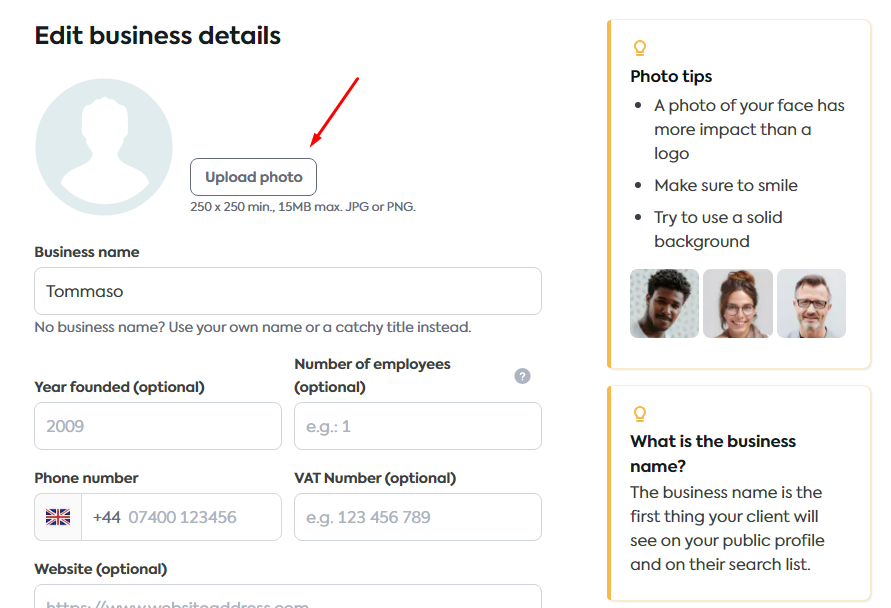Click the Website address input field
891x608 pixels.
coord(288,598)
